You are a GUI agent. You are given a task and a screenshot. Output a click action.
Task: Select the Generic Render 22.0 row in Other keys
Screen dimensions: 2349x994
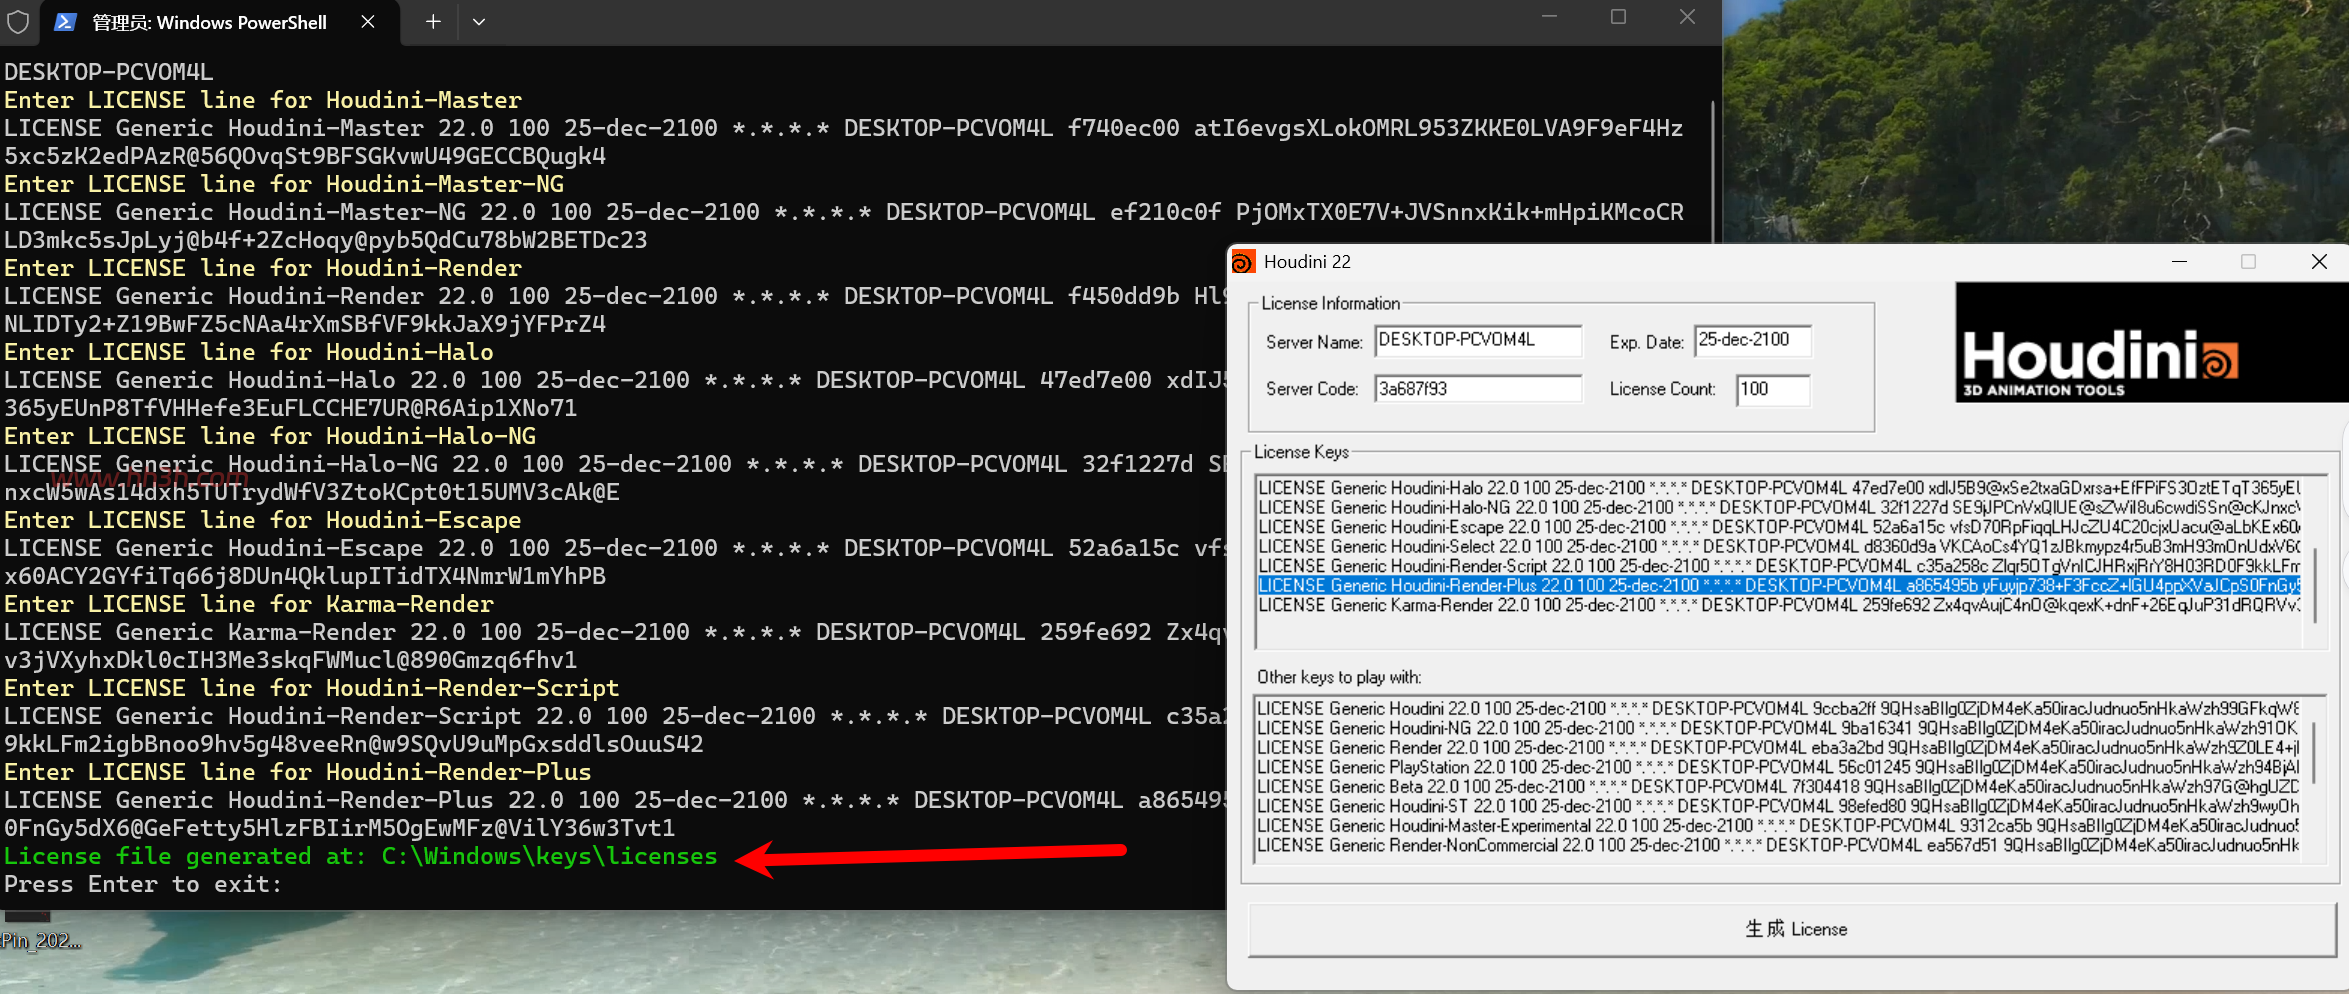click(x=1778, y=747)
